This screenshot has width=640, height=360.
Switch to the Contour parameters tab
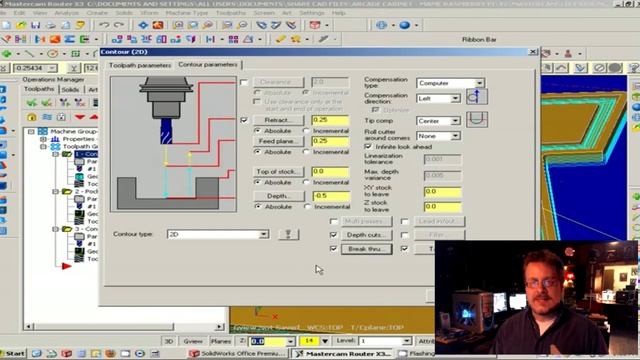coord(208,64)
